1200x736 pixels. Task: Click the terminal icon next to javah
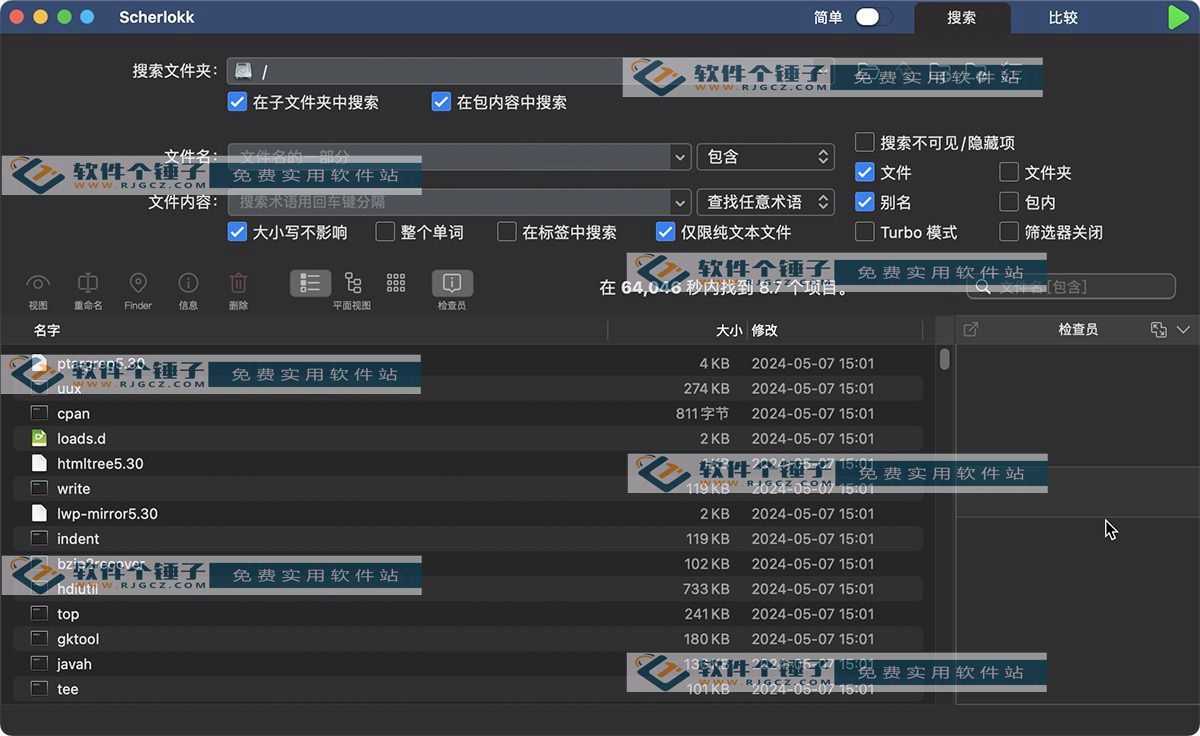39,663
